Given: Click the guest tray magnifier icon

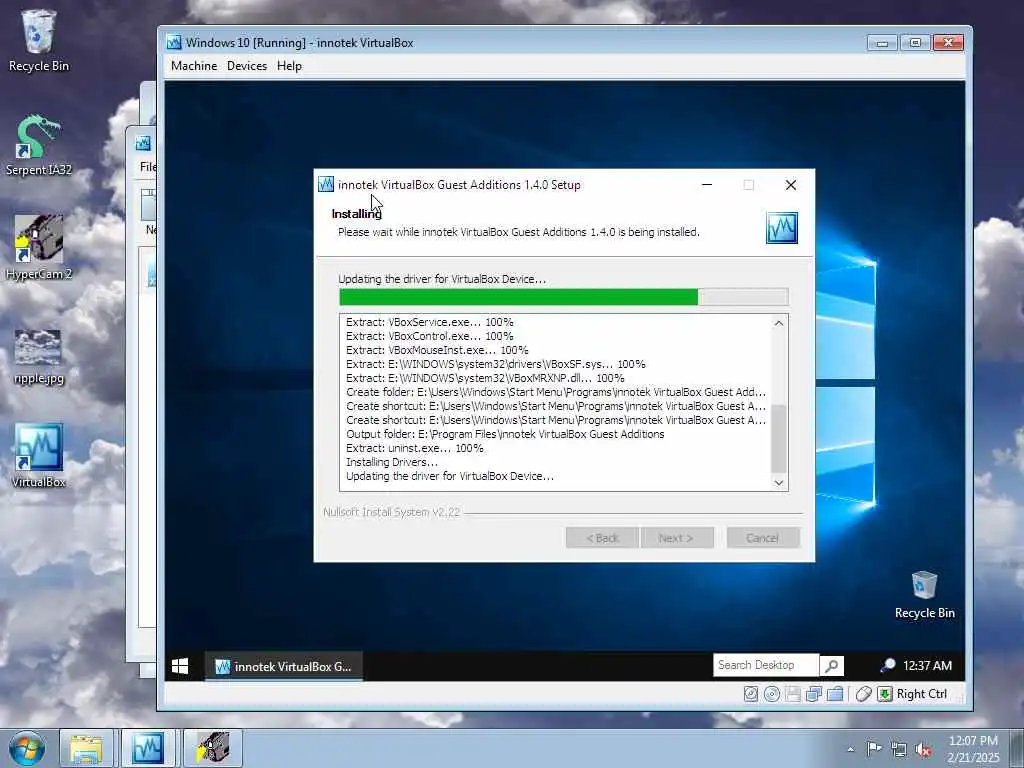Looking at the screenshot, I should (888, 665).
